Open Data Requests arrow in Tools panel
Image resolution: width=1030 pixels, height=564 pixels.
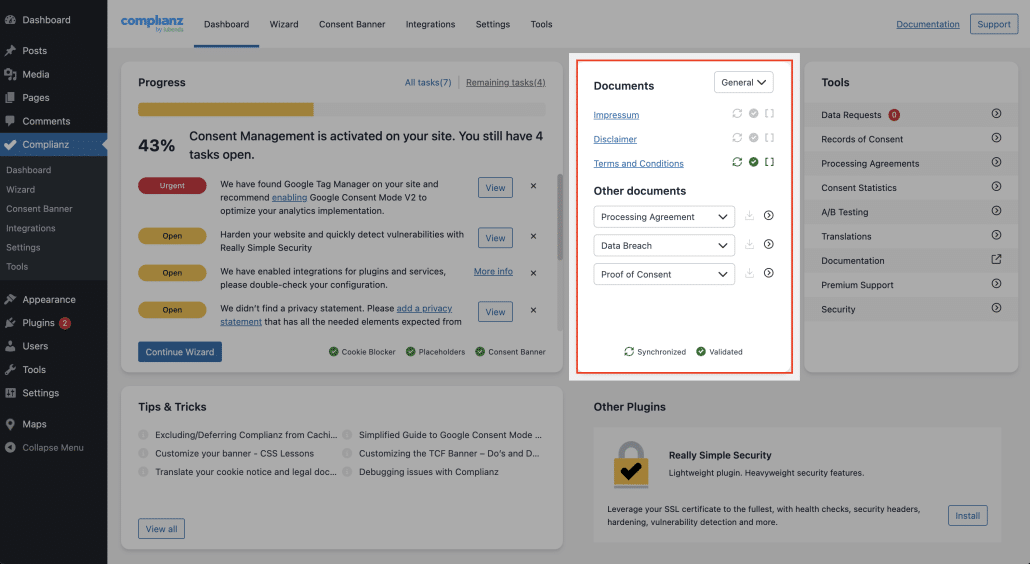(x=996, y=114)
